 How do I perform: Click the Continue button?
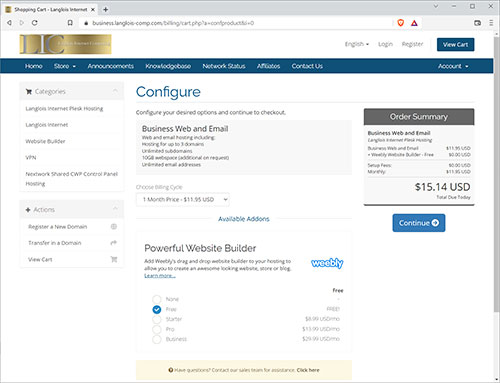419,223
